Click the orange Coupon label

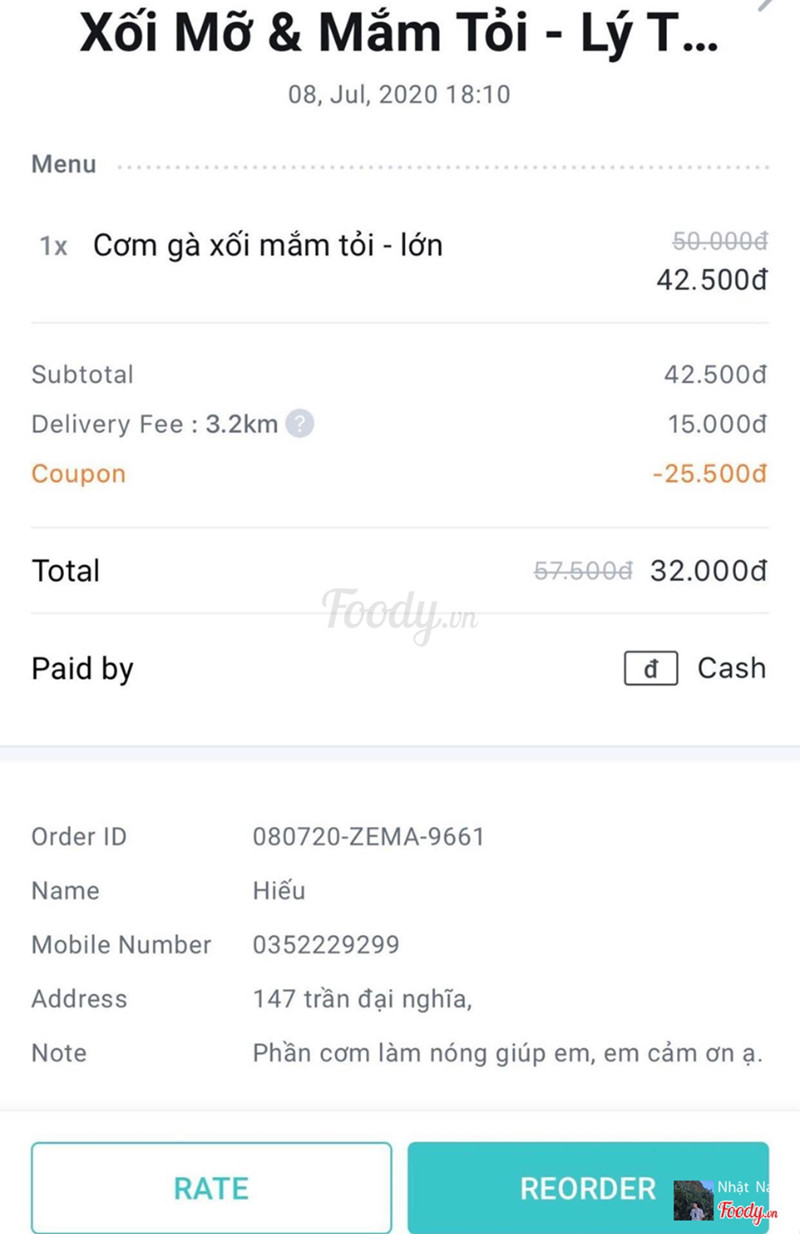(x=79, y=474)
